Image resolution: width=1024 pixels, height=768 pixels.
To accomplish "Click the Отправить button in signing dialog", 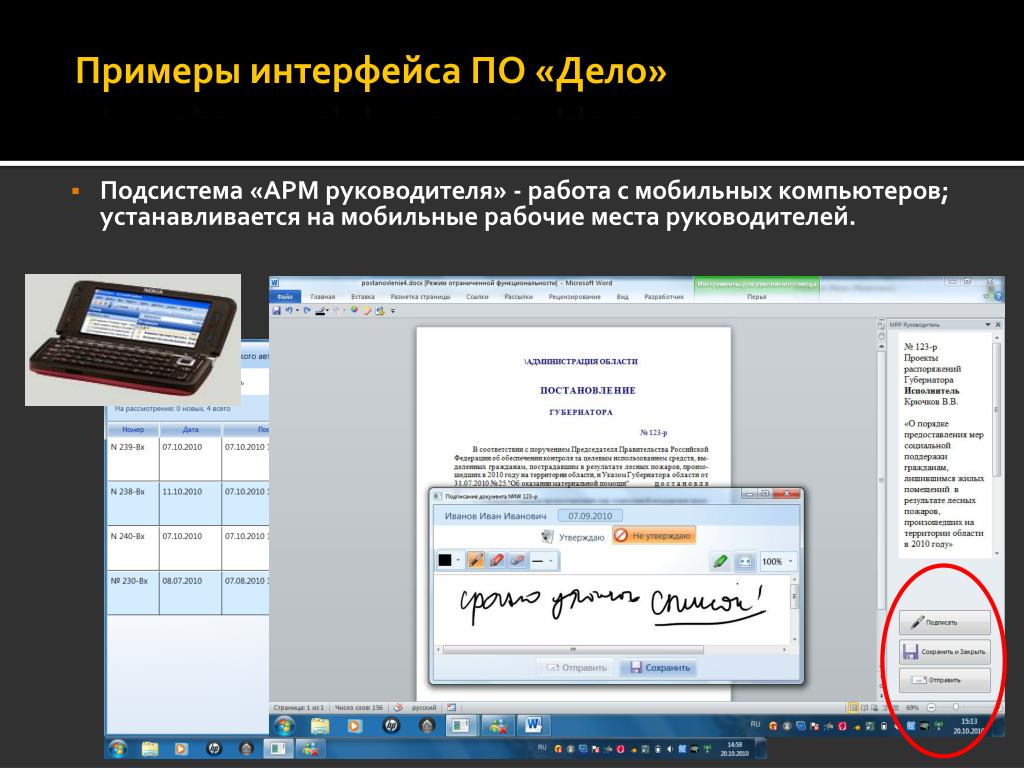I will (x=576, y=667).
